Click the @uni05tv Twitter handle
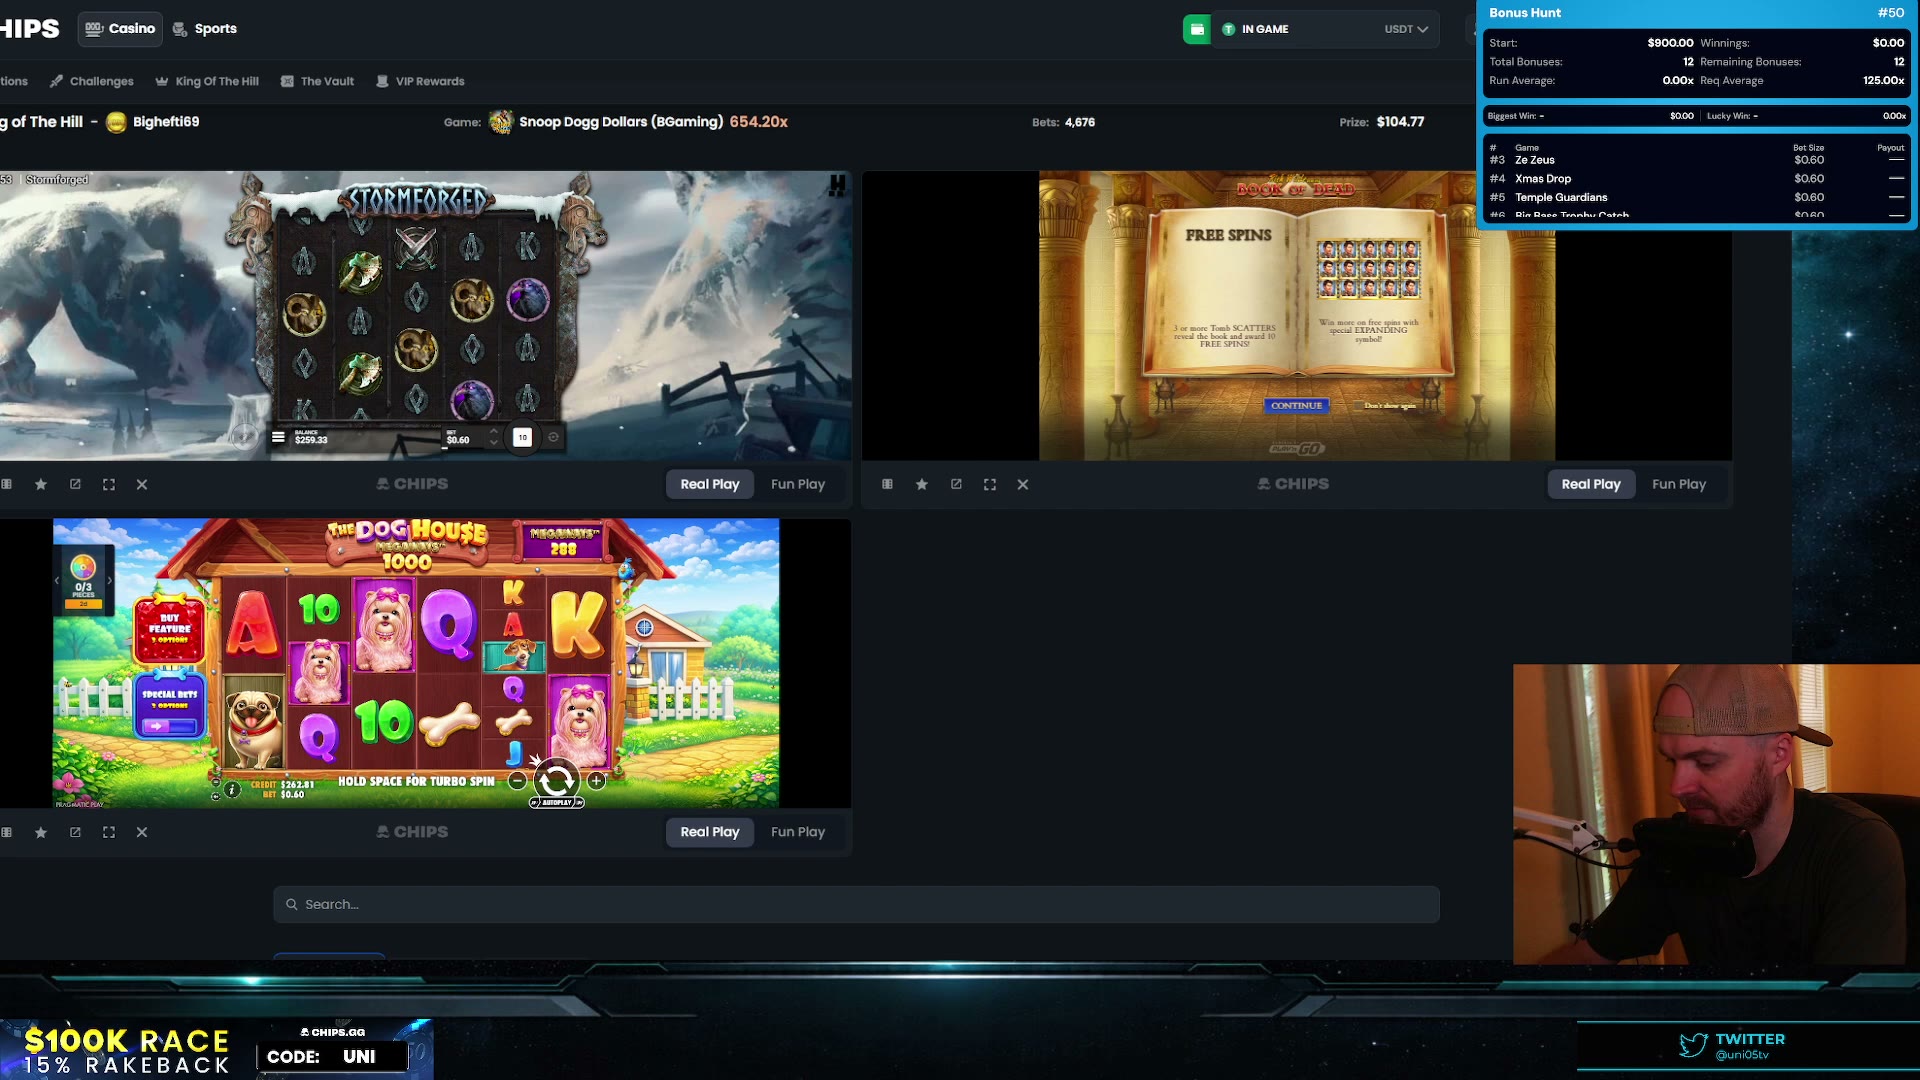 pyautogui.click(x=1742, y=1055)
